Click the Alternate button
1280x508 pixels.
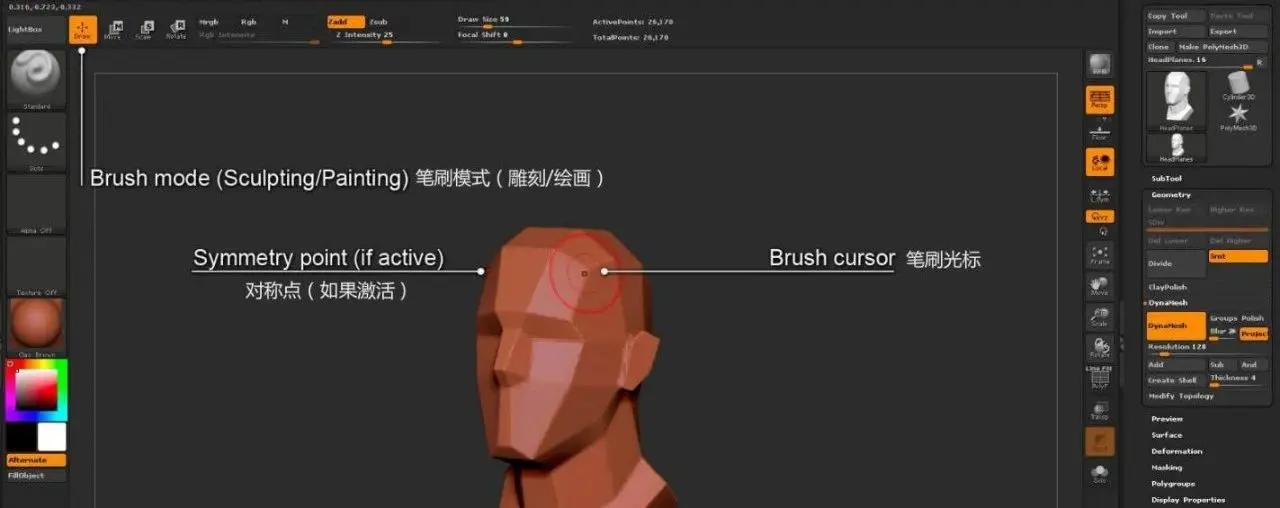point(36,461)
